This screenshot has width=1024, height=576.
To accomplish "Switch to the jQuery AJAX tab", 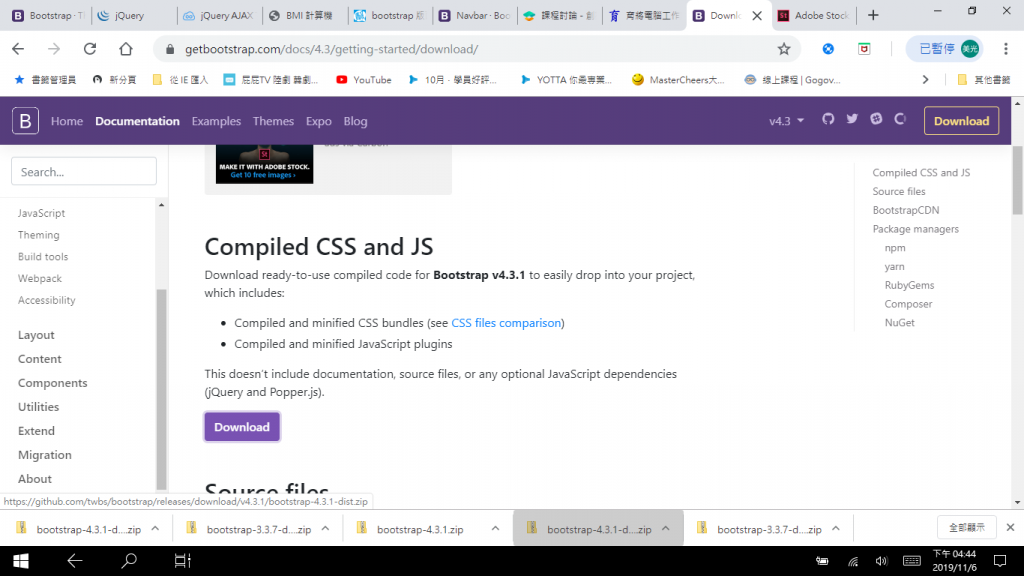I will [218, 16].
